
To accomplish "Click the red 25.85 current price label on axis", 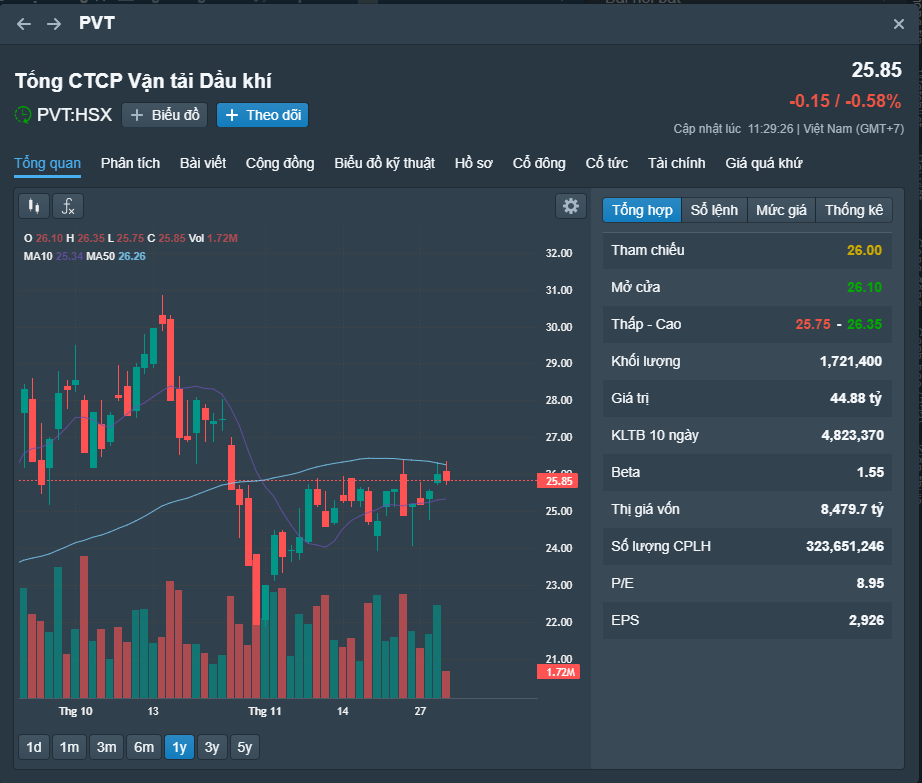I will (x=558, y=481).
